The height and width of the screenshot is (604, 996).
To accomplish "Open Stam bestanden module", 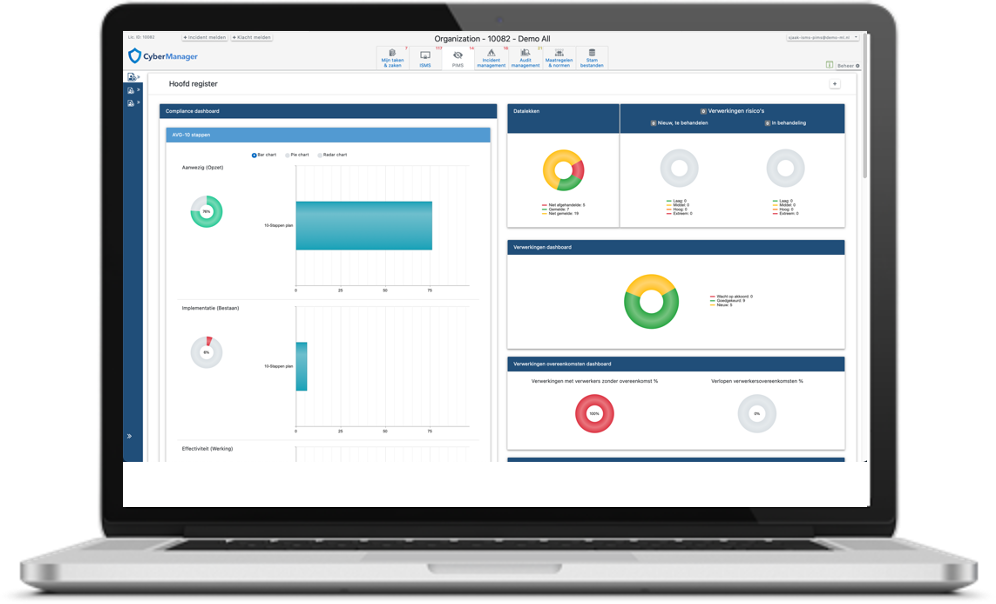I will click(592, 58).
